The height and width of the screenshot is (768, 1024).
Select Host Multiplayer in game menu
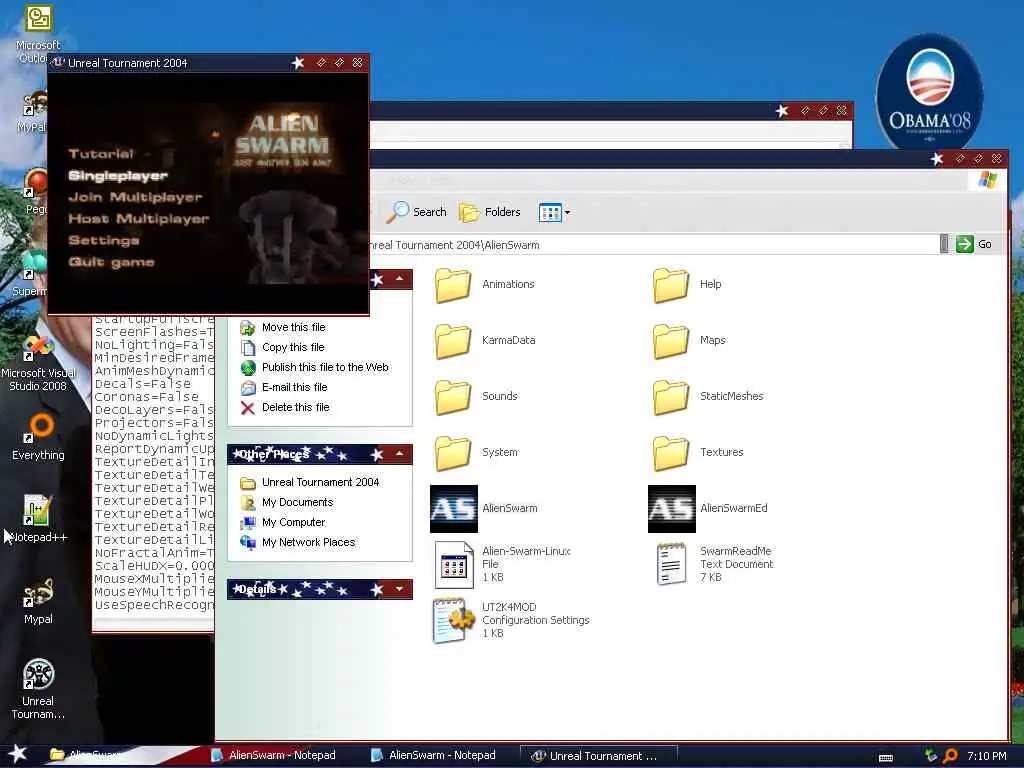click(138, 219)
